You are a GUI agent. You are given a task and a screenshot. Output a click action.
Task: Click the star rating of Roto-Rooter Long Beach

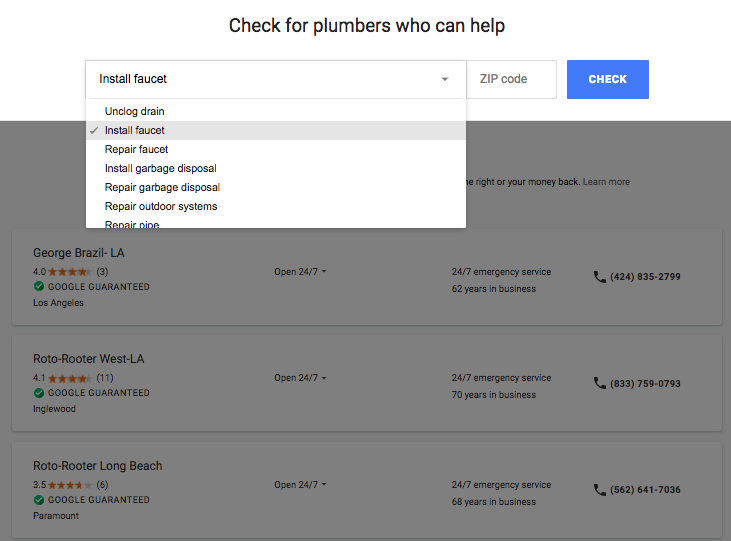(x=69, y=485)
